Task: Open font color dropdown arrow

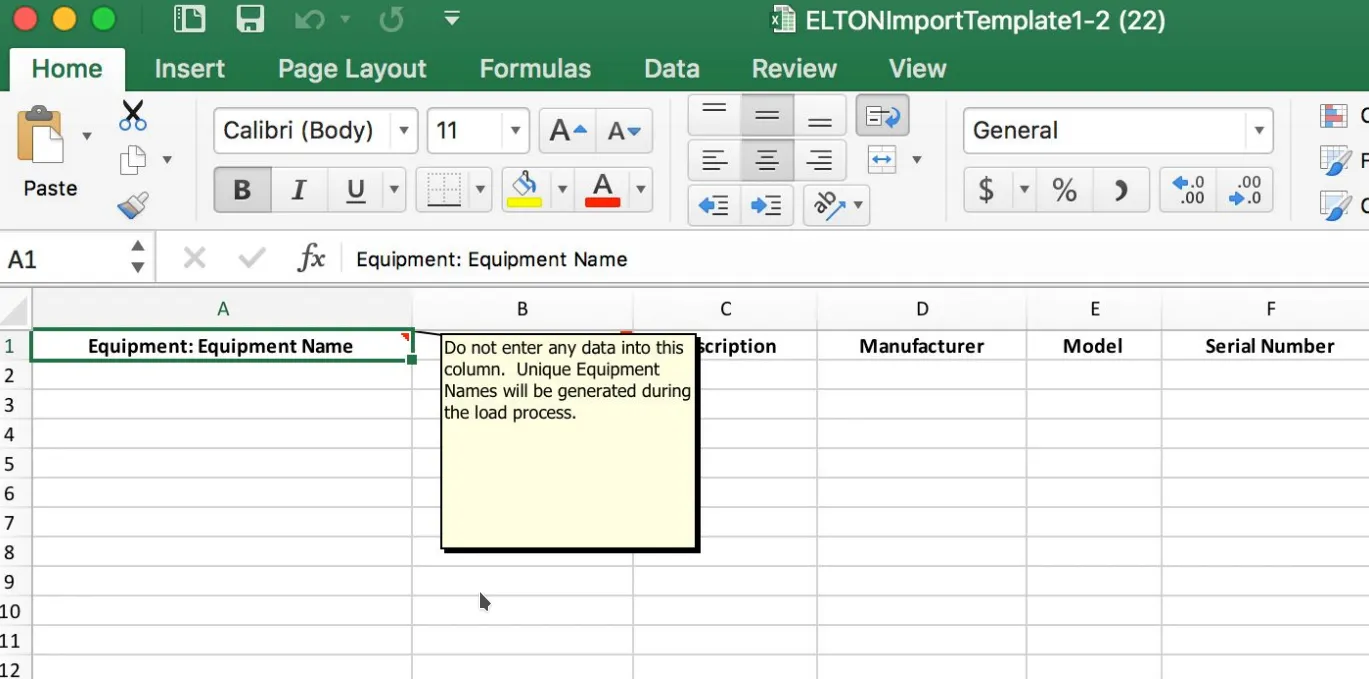Action: click(x=640, y=190)
